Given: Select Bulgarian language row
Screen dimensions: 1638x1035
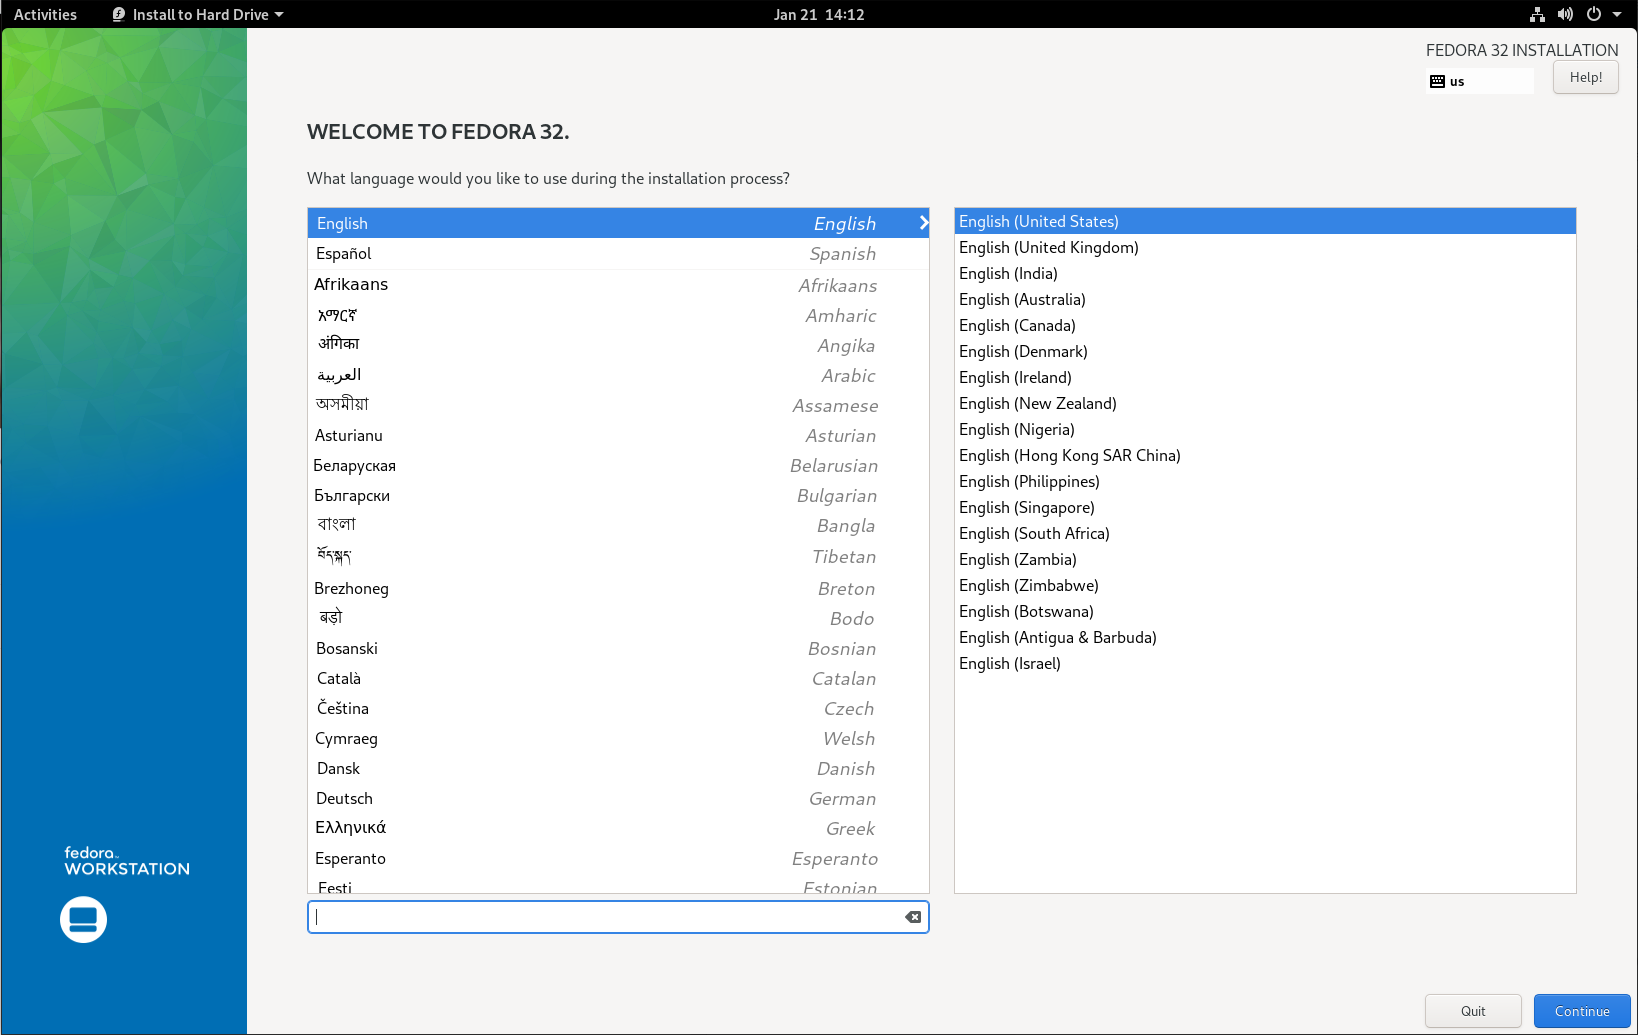Looking at the screenshot, I should coord(618,495).
